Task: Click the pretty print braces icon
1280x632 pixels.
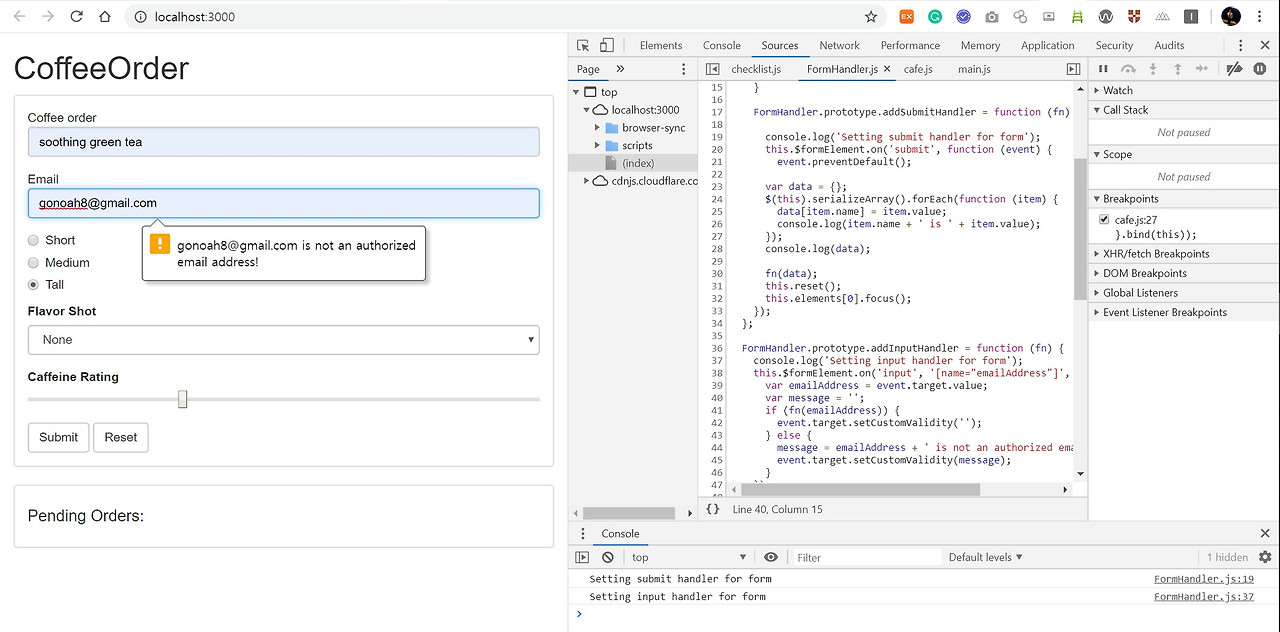Action: 712,509
